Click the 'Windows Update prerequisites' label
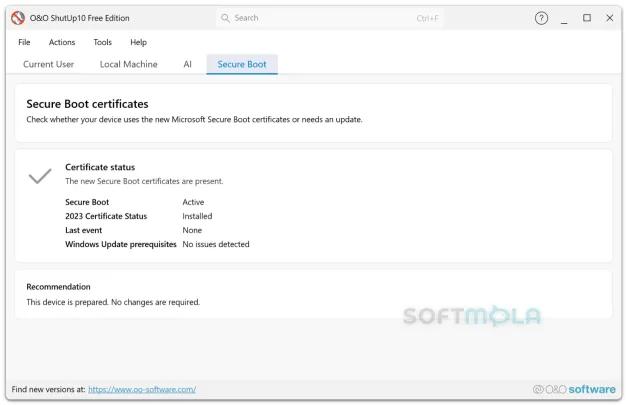627x405 pixels. [121, 244]
